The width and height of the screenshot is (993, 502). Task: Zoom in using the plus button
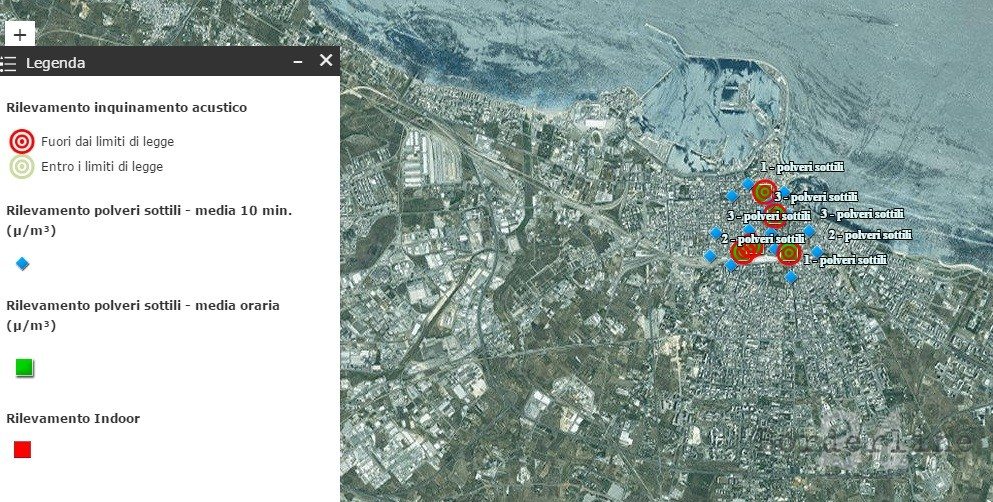click(x=20, y=33)
